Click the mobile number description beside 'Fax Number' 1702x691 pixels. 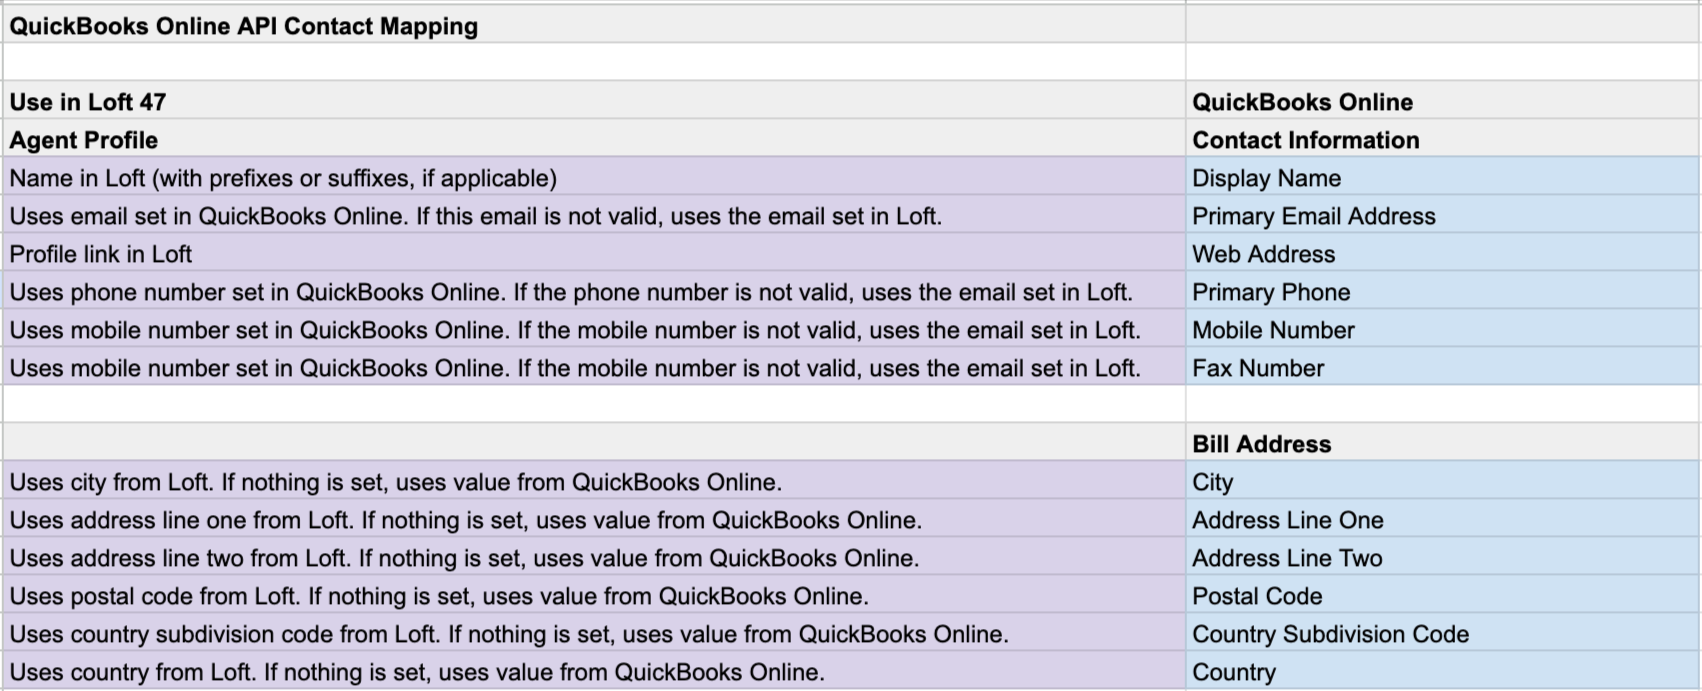point(594,367)
